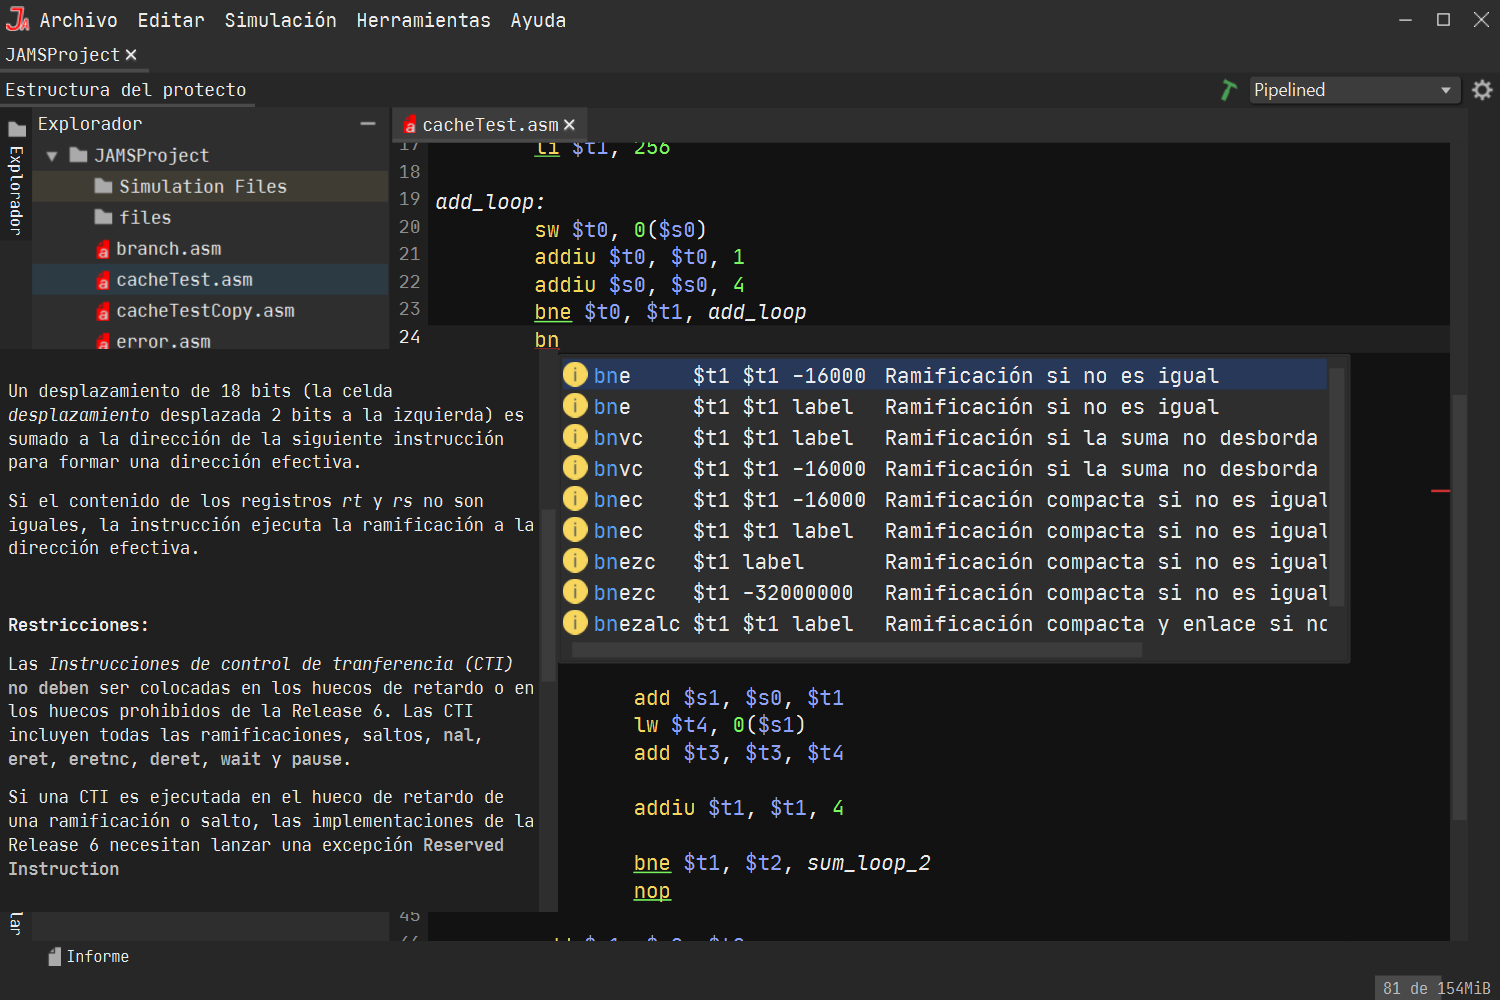Open the Informe report at the bottom
Image resolution: width=1500 pixels, height=1000 pixels.
(97, 956)
